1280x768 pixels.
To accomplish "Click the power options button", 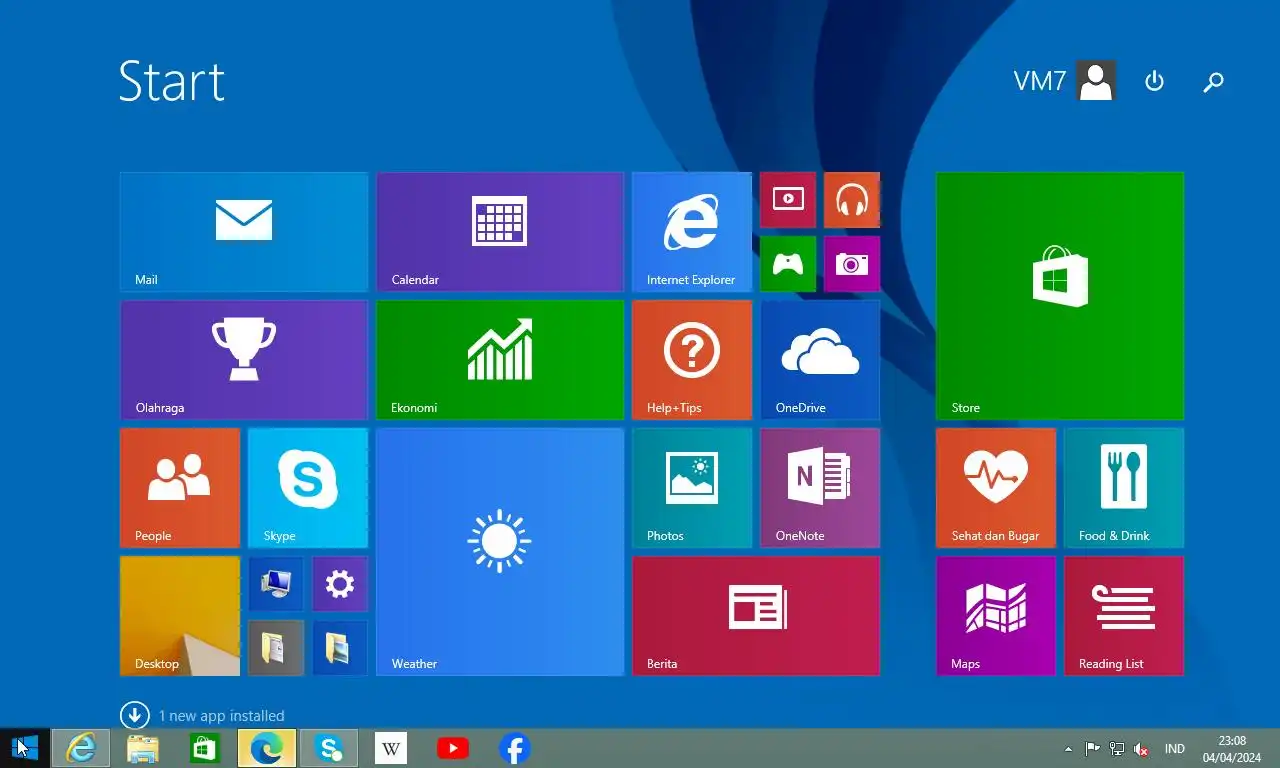I will pos(1154,81).
